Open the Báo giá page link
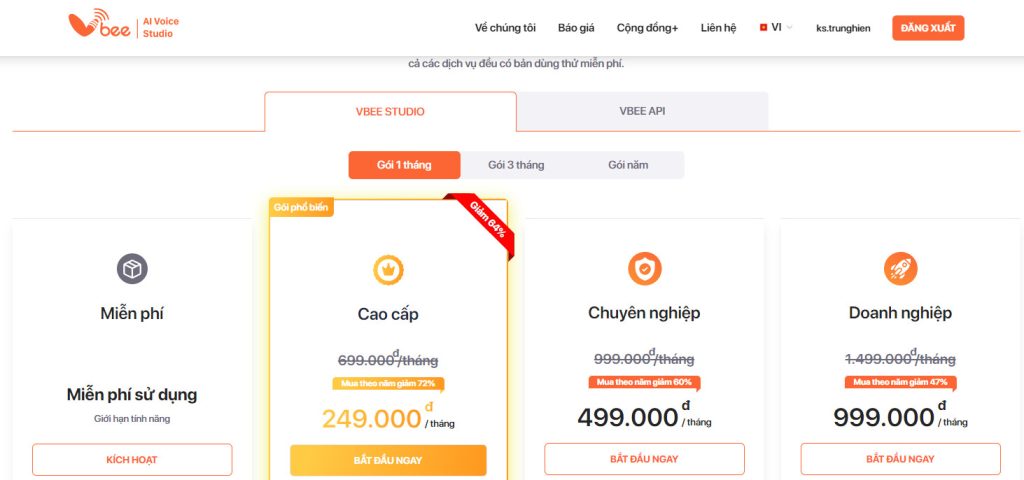 pyautogui.click(x=576, y=28)
